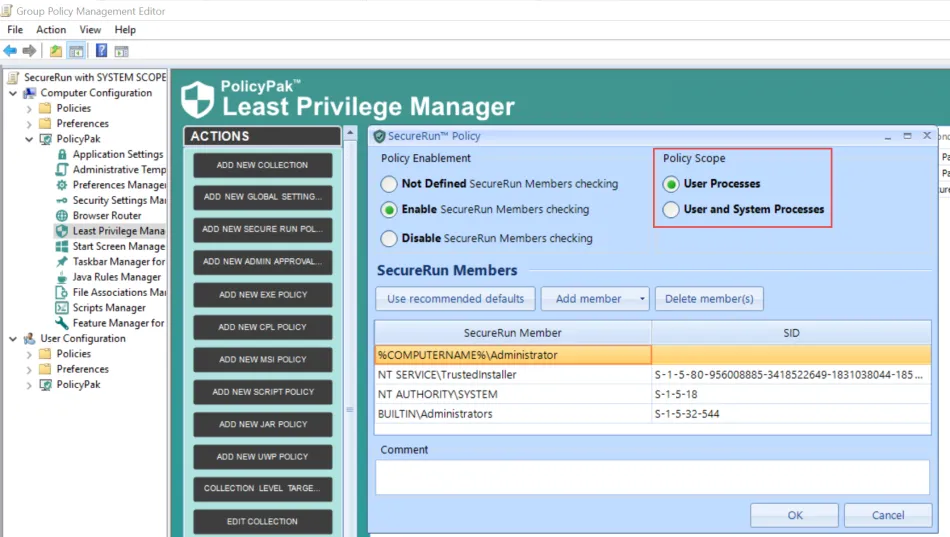Choose User and System Processes scope
The image size is (950, 537).
coord(671,209)
